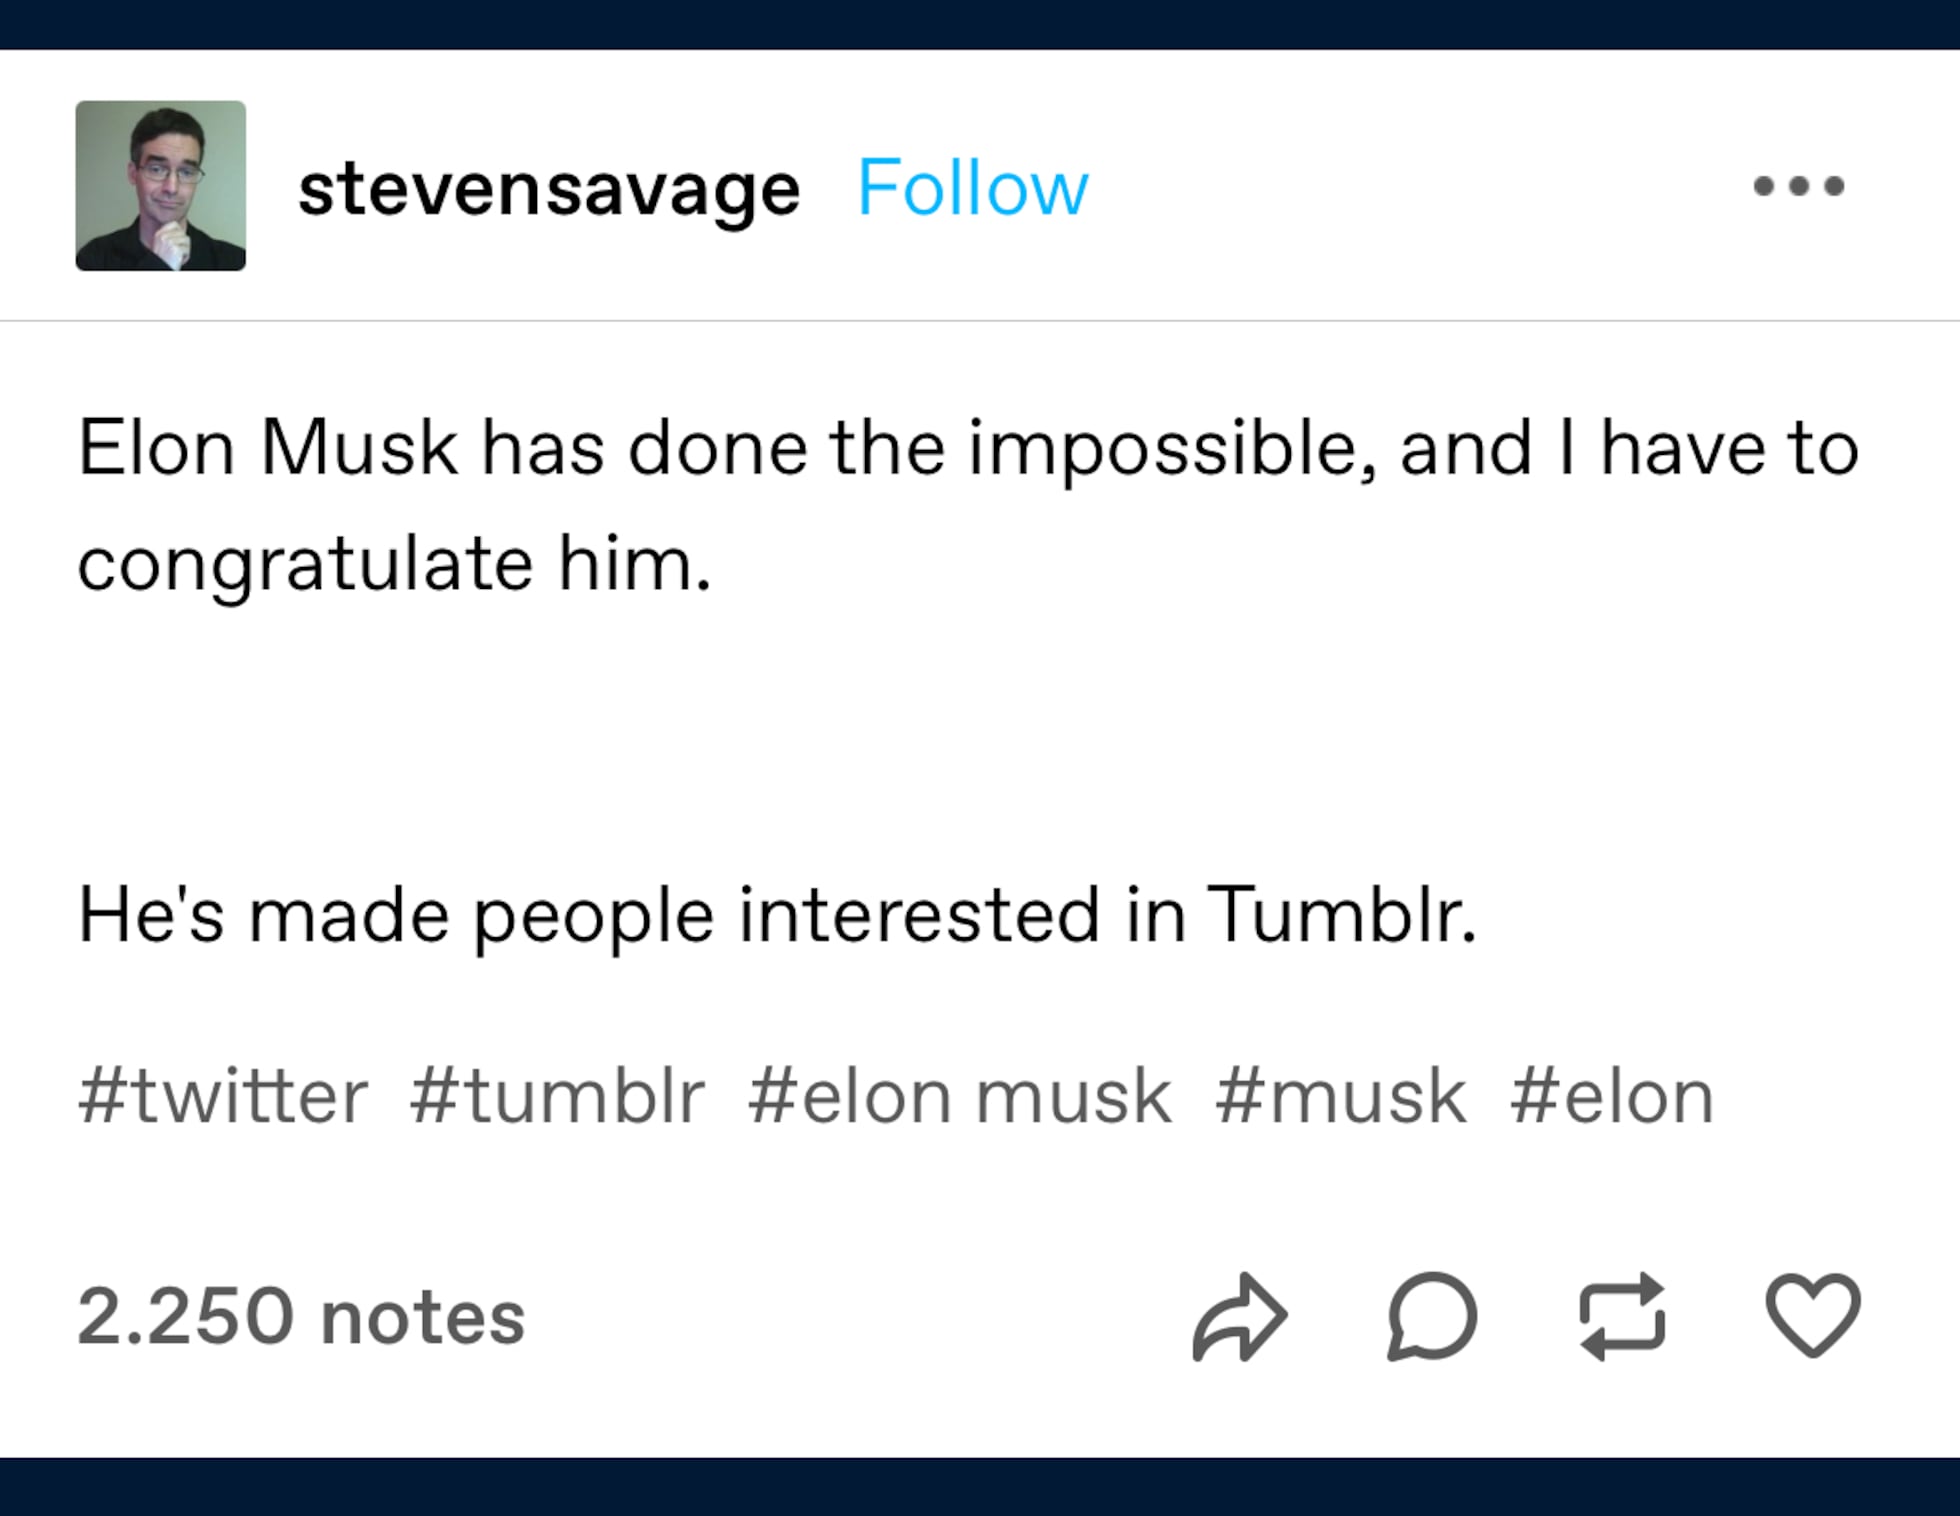Click the dark bar above the post
1960x1516 pixels.
tap(980, 24)
